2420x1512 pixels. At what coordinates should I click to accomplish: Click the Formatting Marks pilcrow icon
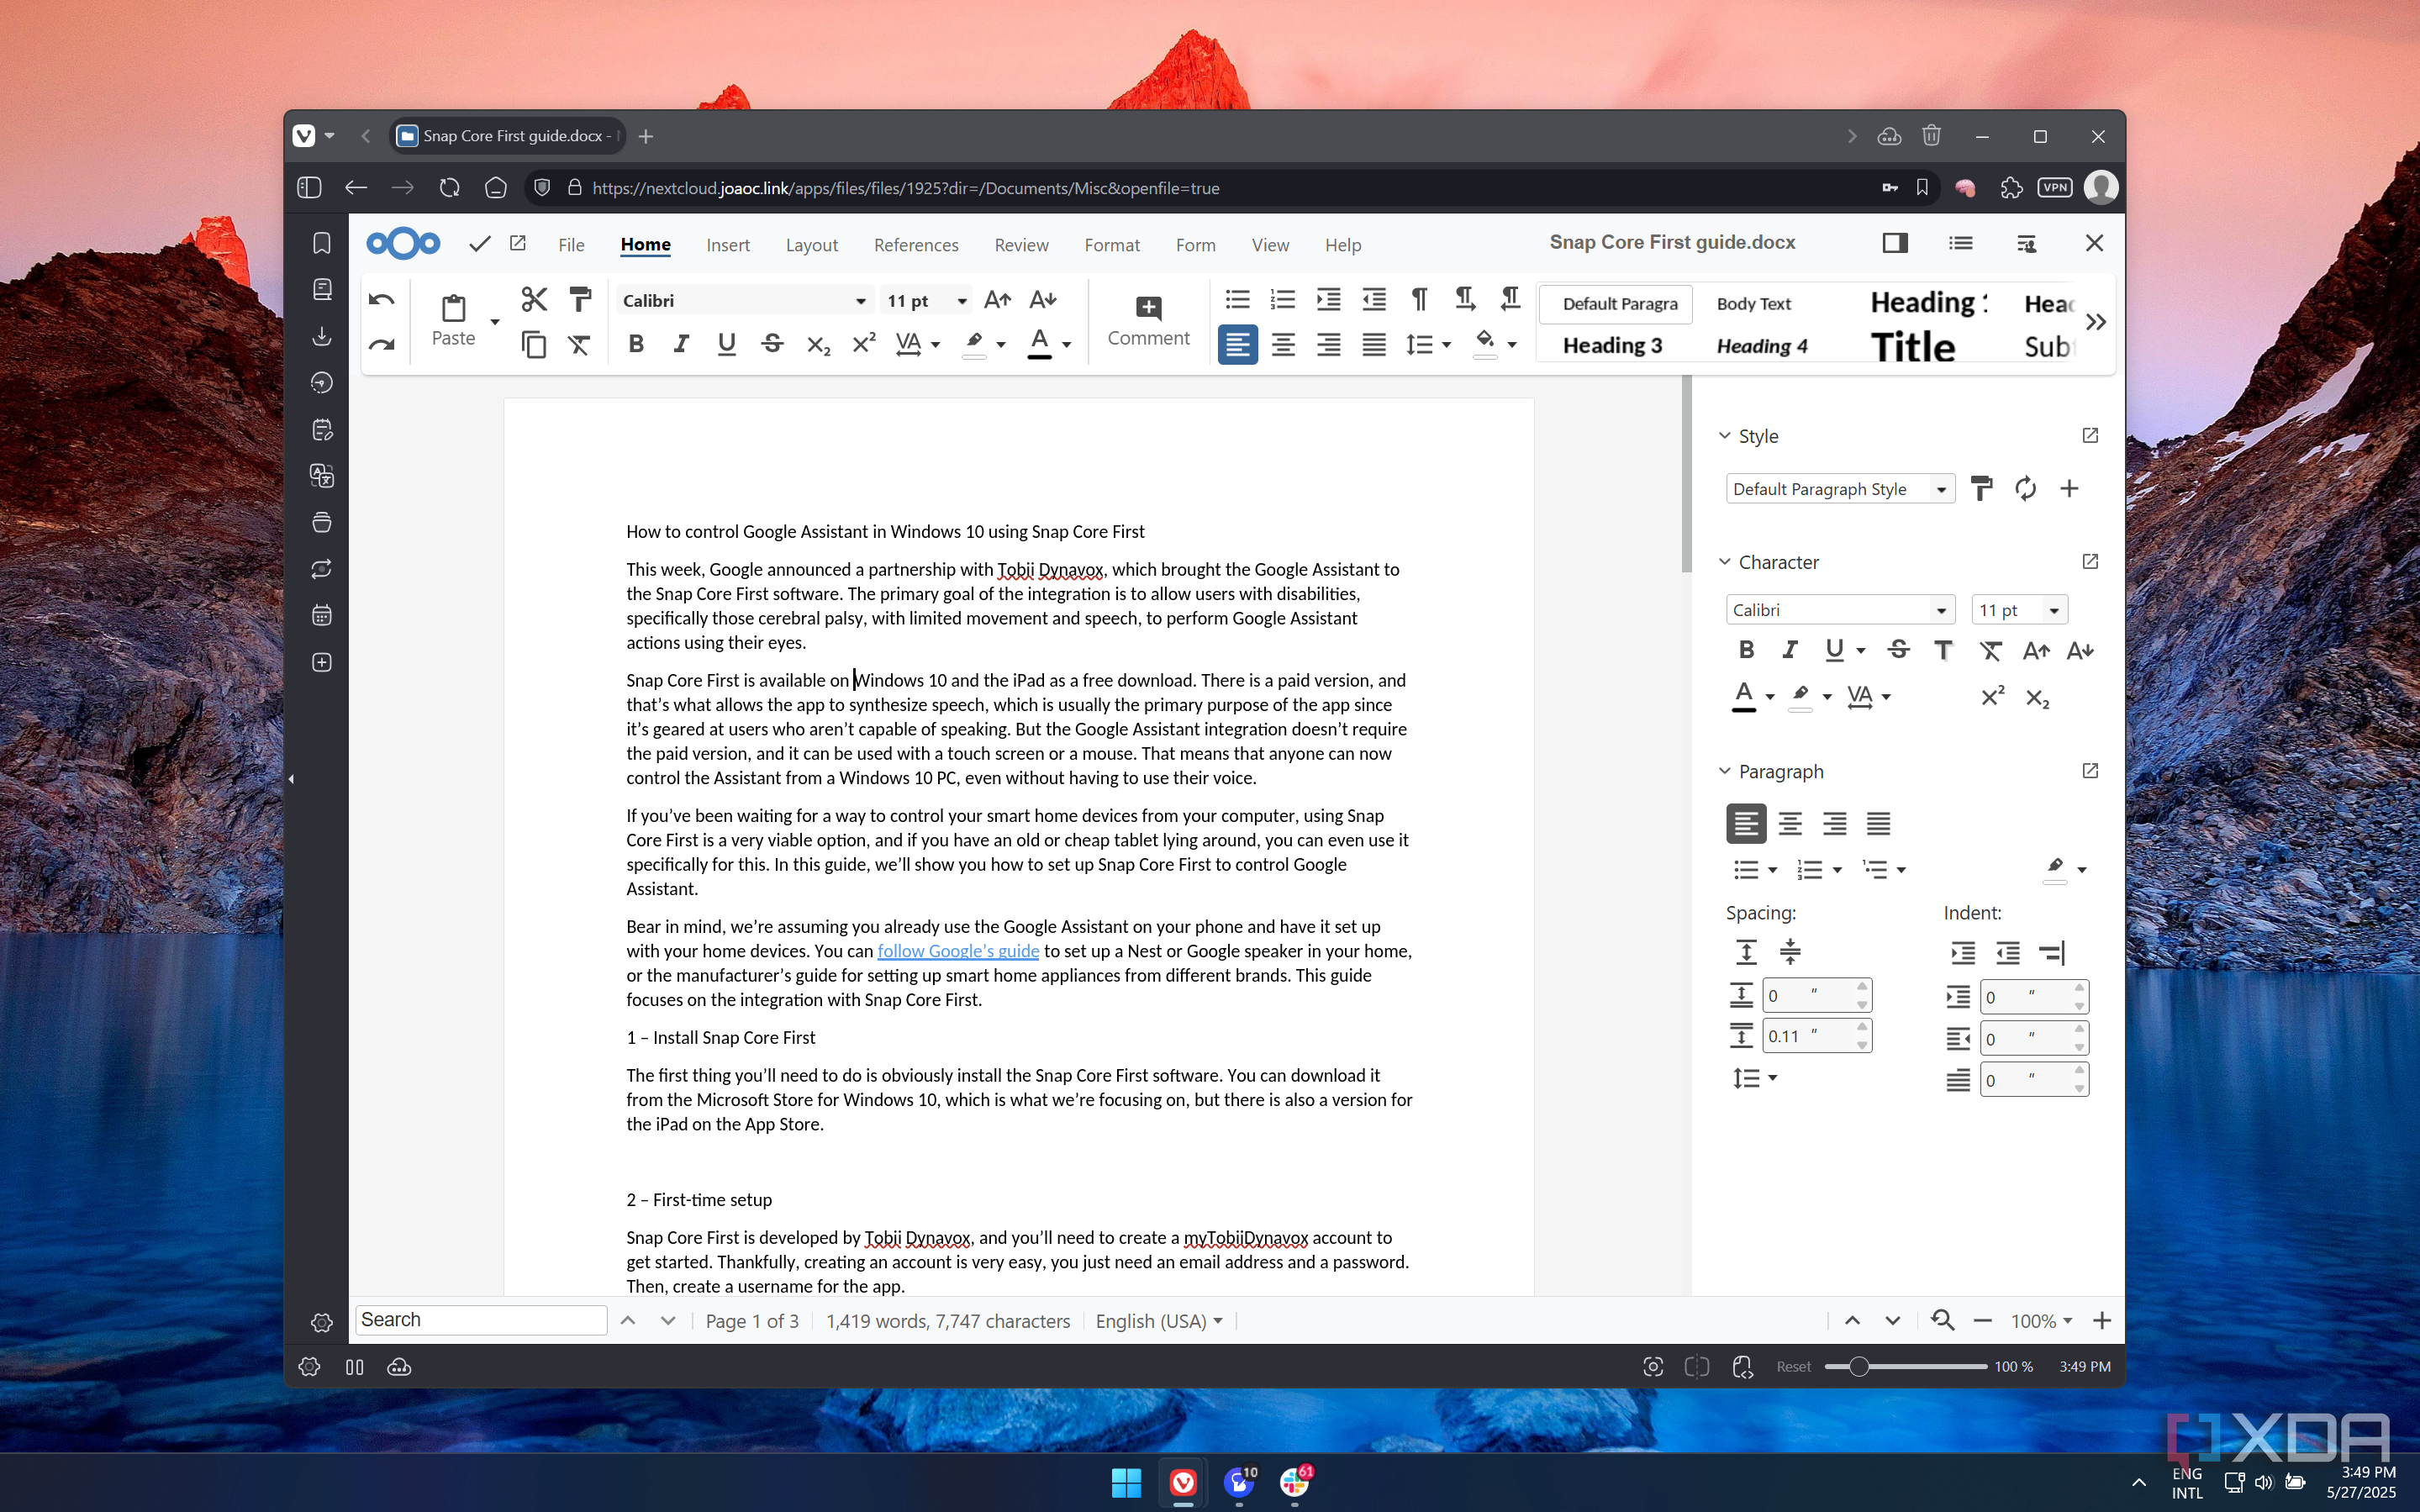coord(1419,299)
